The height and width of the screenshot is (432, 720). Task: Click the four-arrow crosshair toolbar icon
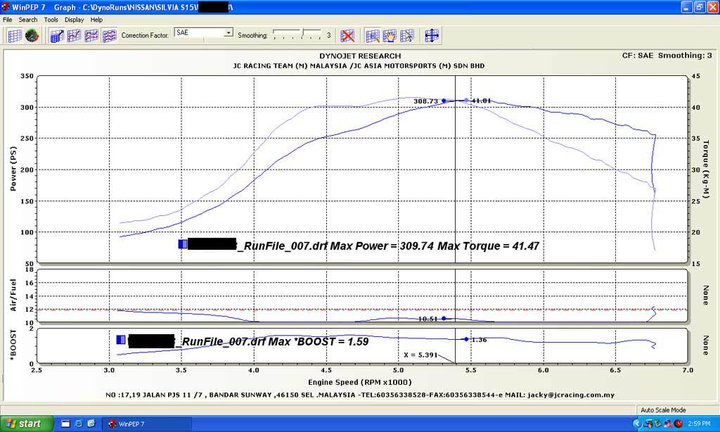pos(430,35)
